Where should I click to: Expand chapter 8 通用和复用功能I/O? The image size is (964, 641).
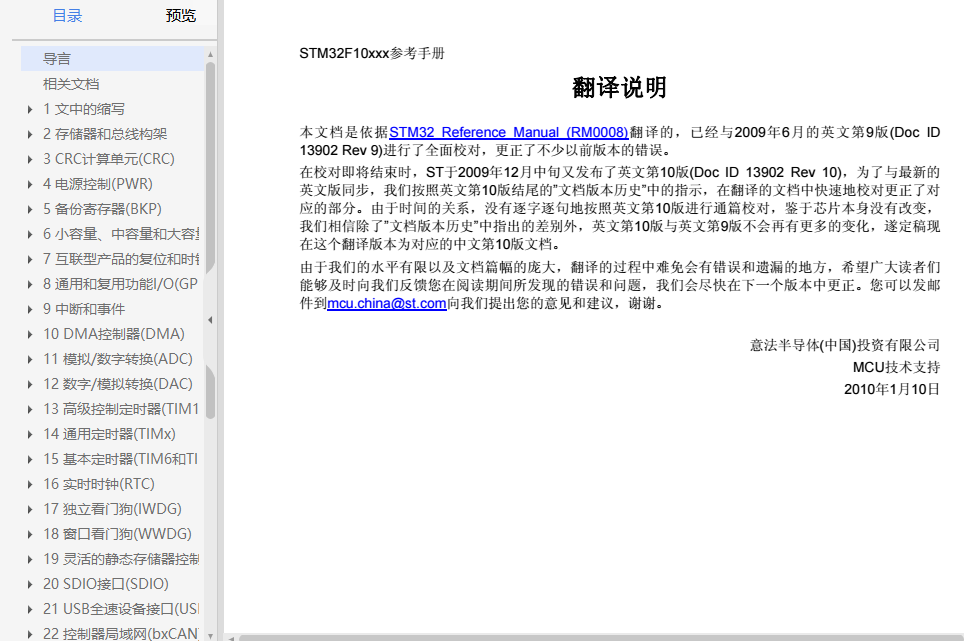tap(30, 285)
